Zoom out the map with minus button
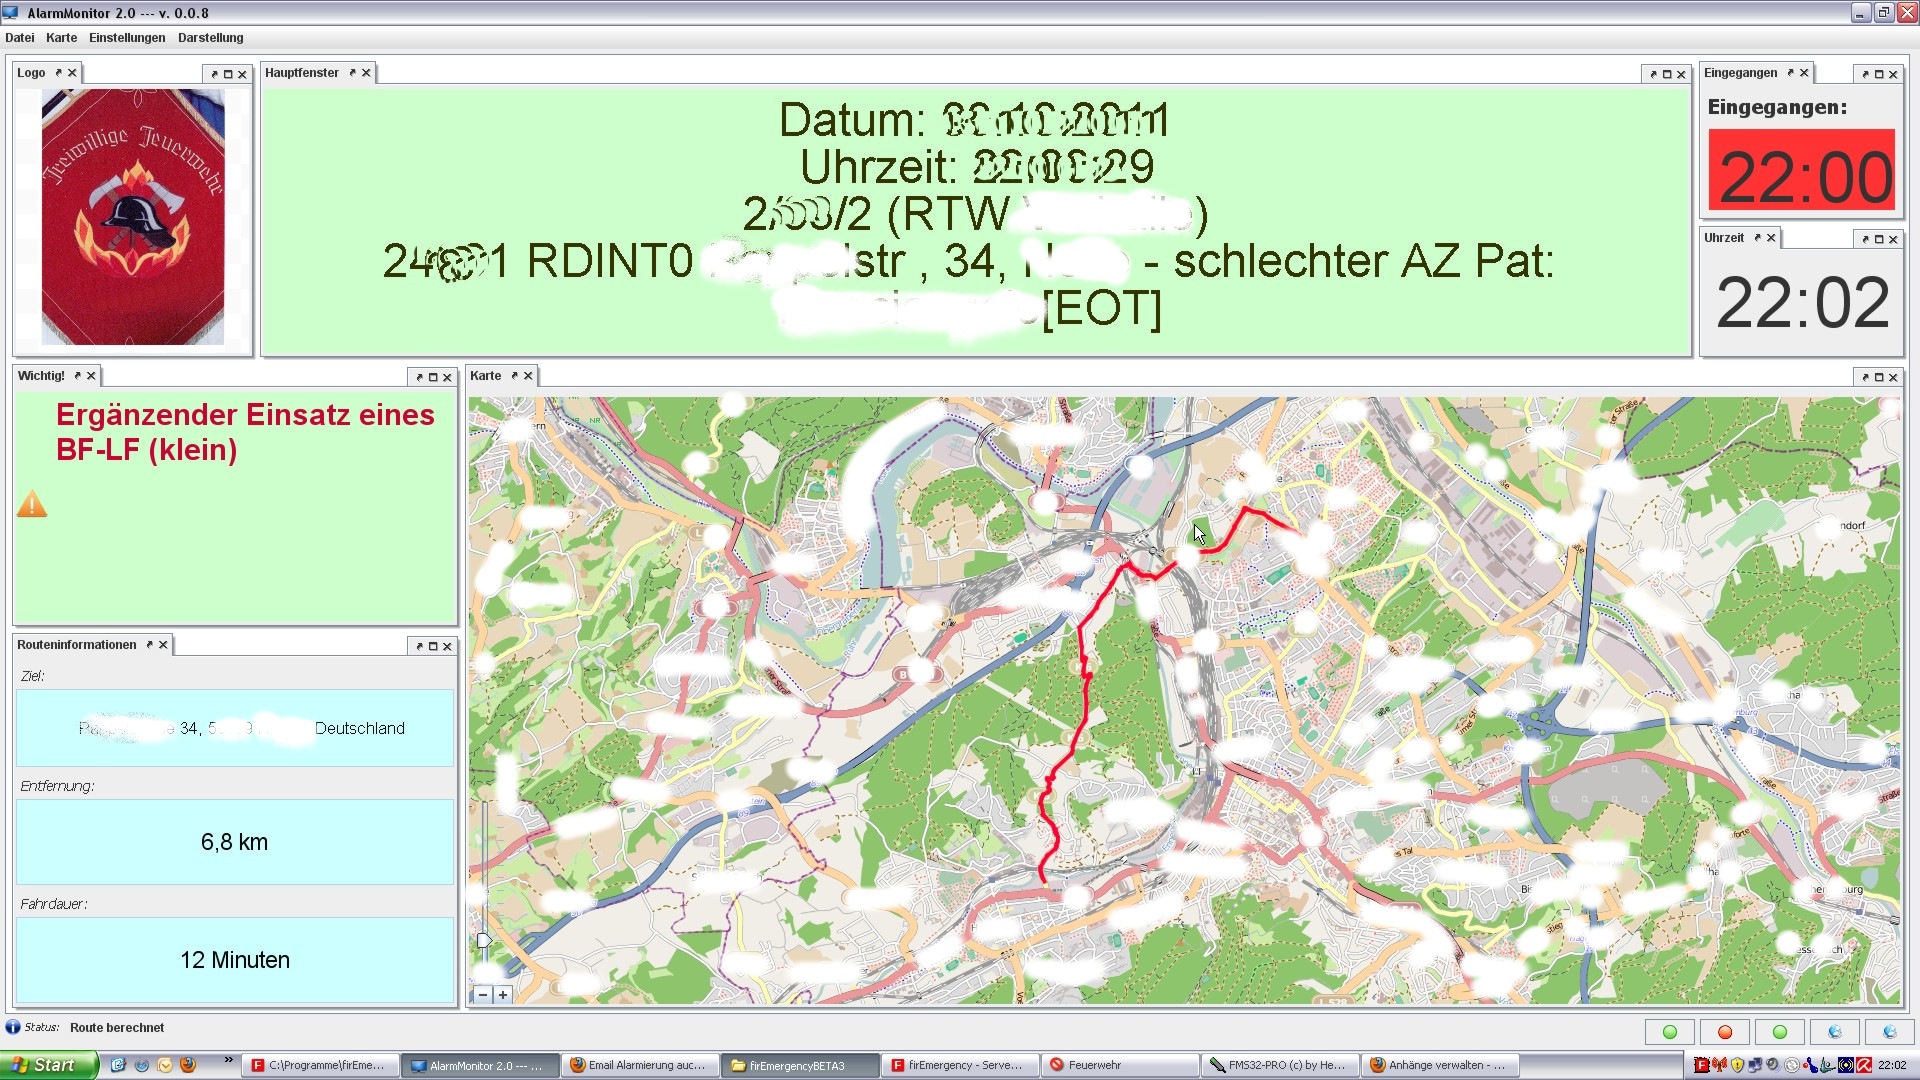This screenshot has width=1920, height=1080. click(483, 995)
